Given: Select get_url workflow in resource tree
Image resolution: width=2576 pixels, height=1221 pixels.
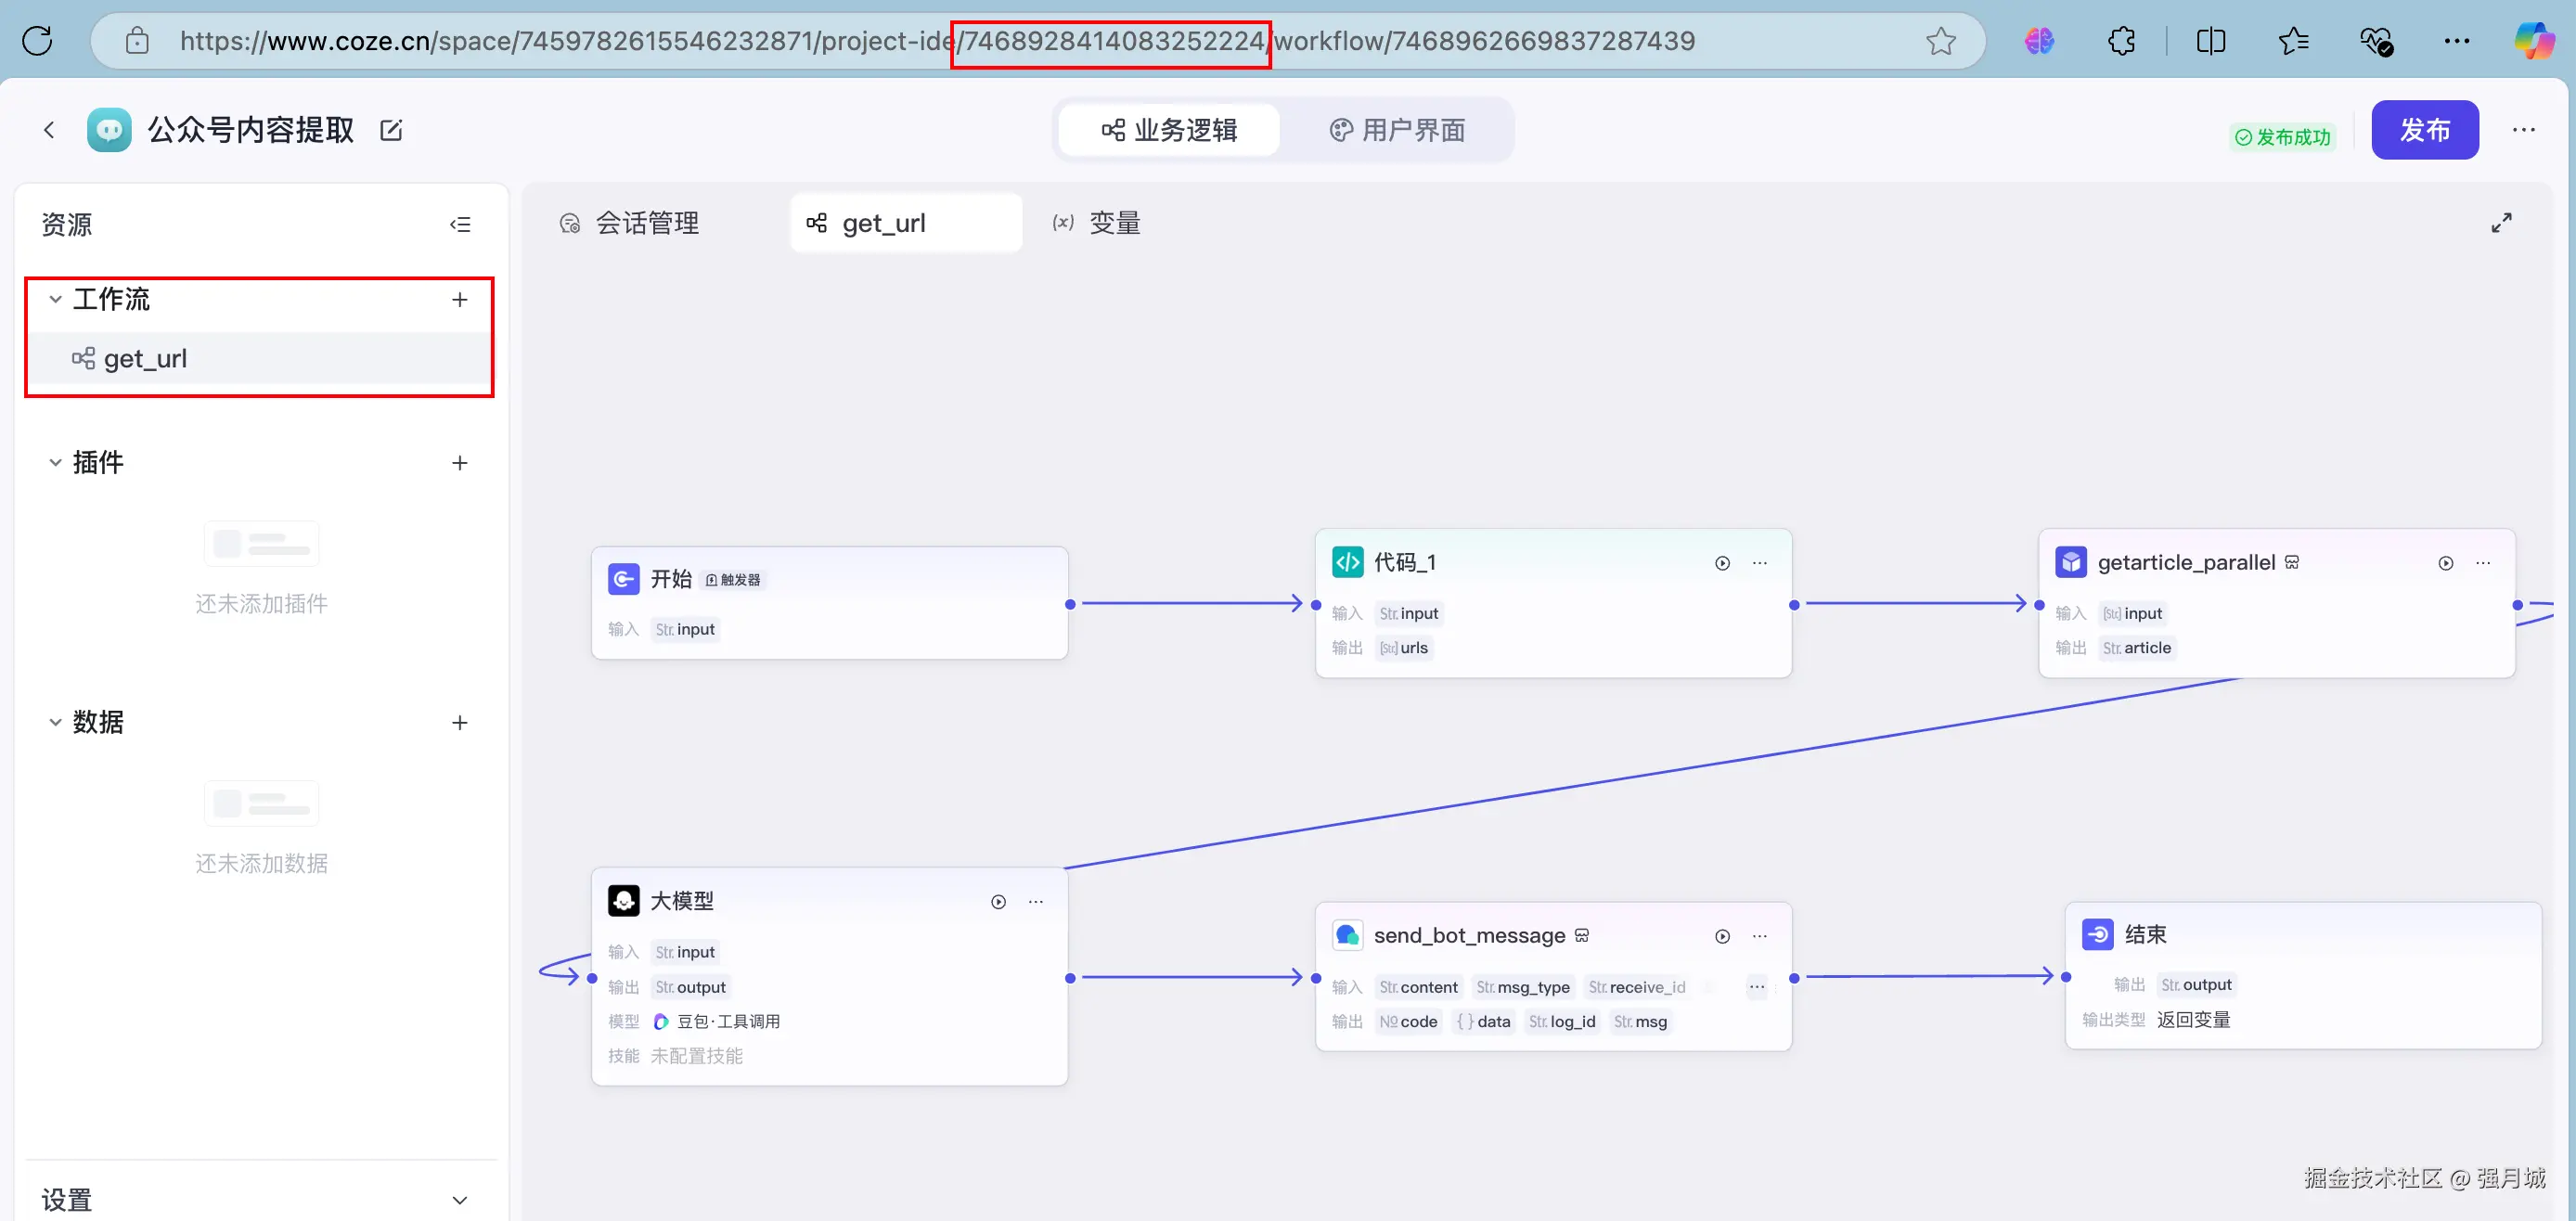Looking at the screenshot, I should pos(145,358).
